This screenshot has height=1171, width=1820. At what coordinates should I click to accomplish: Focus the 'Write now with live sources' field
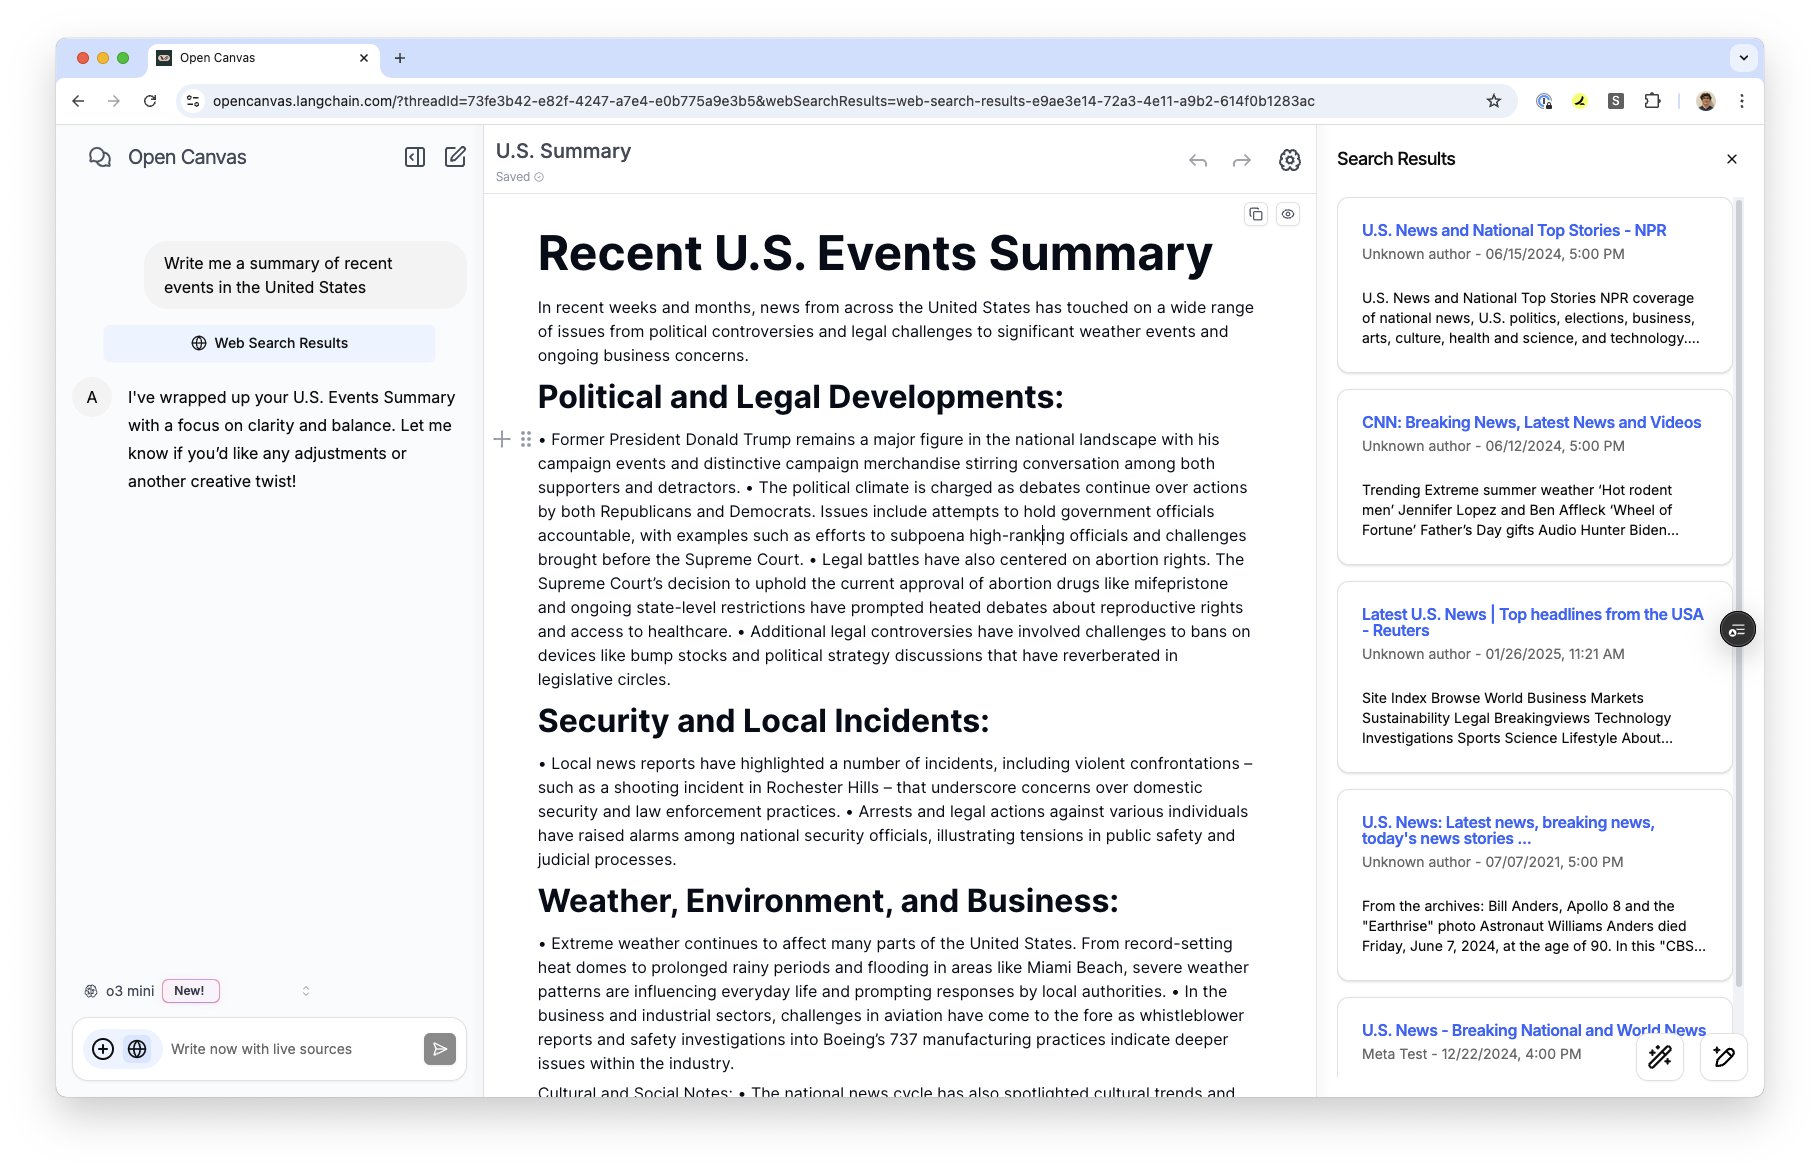(290, 1049)
